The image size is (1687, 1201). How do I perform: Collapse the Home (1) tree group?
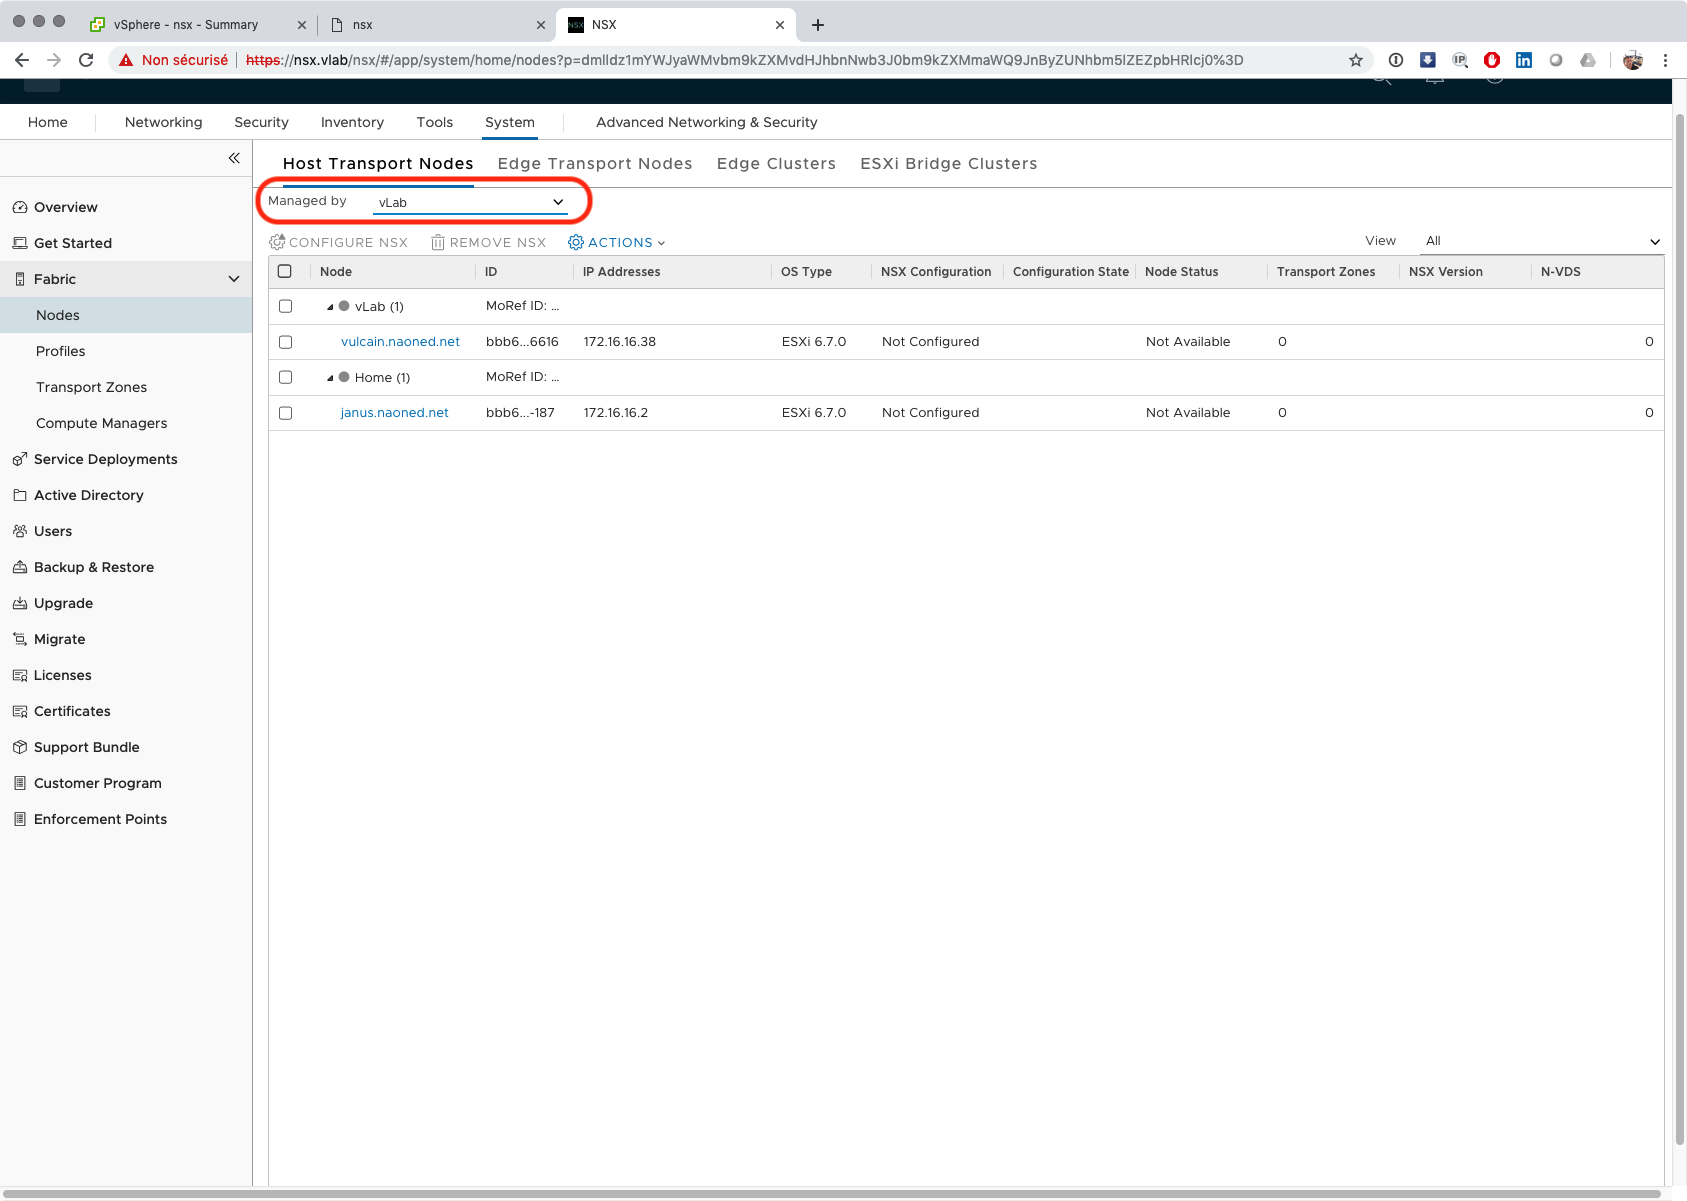[x=330, y=378]
